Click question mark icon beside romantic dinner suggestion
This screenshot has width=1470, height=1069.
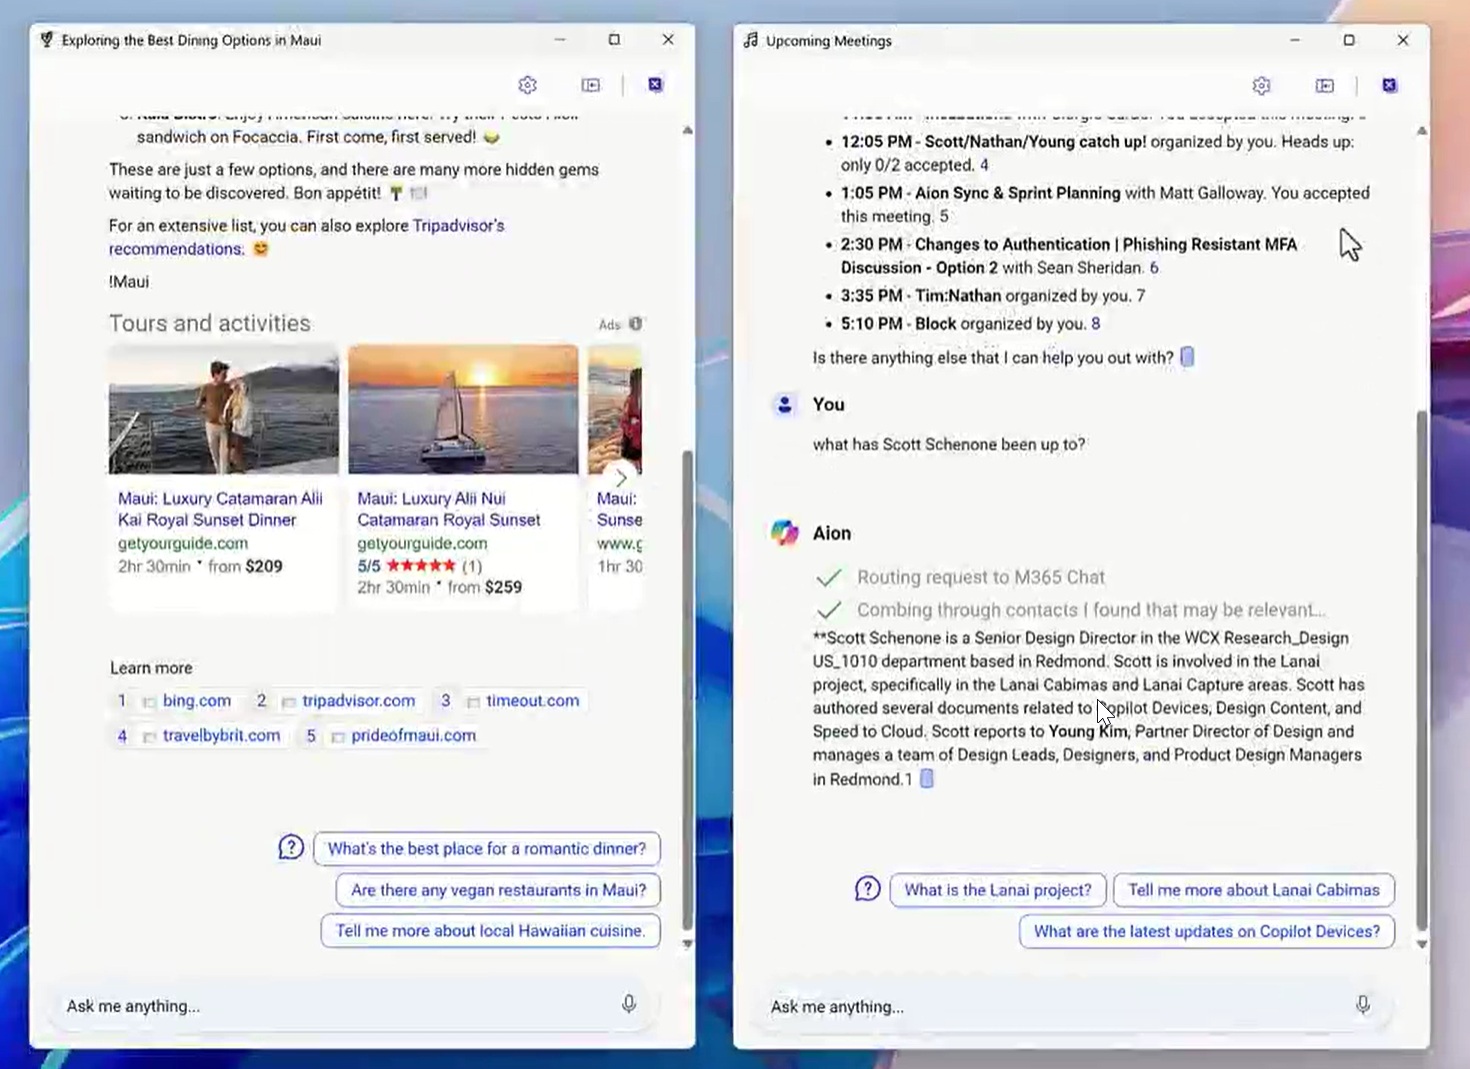[291, 848]
